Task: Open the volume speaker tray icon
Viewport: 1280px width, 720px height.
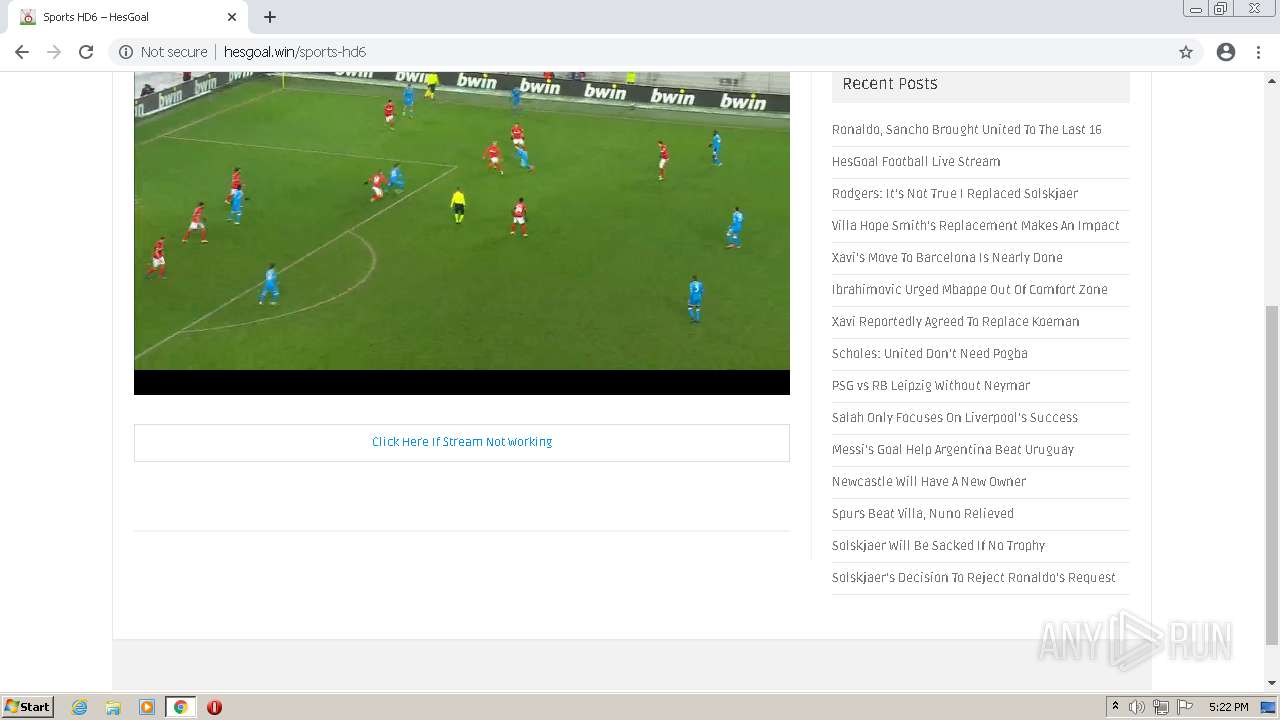Action: coord(1137,707)
